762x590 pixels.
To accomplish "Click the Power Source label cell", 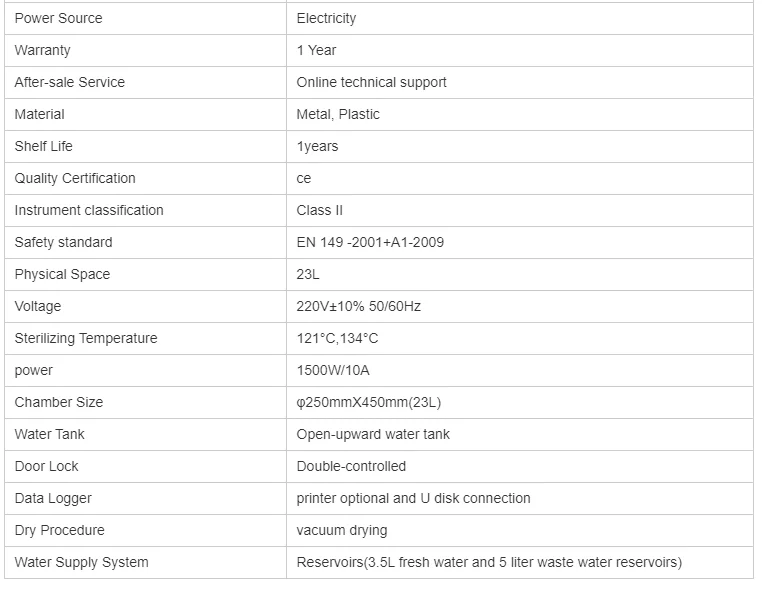I will pos(58,18).
